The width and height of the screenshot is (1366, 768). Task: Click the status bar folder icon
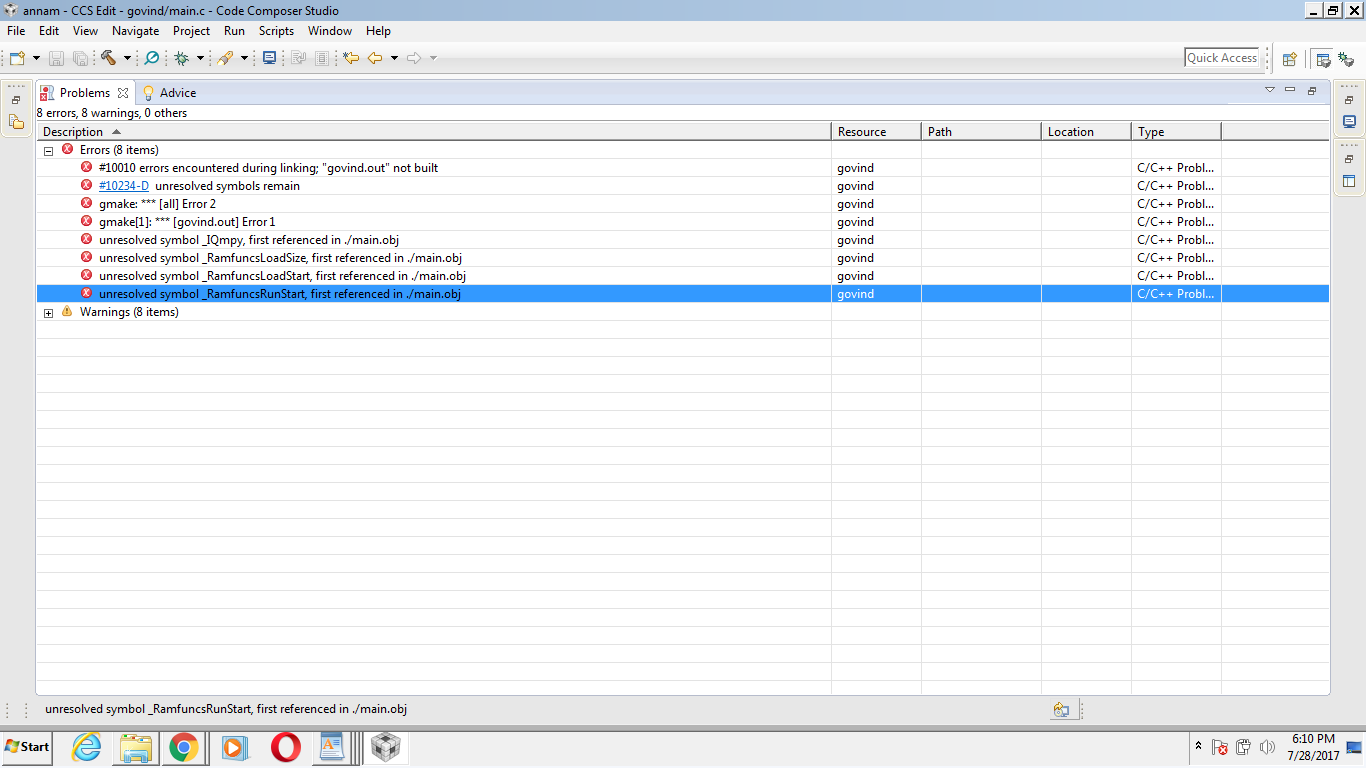(1061, 710)
